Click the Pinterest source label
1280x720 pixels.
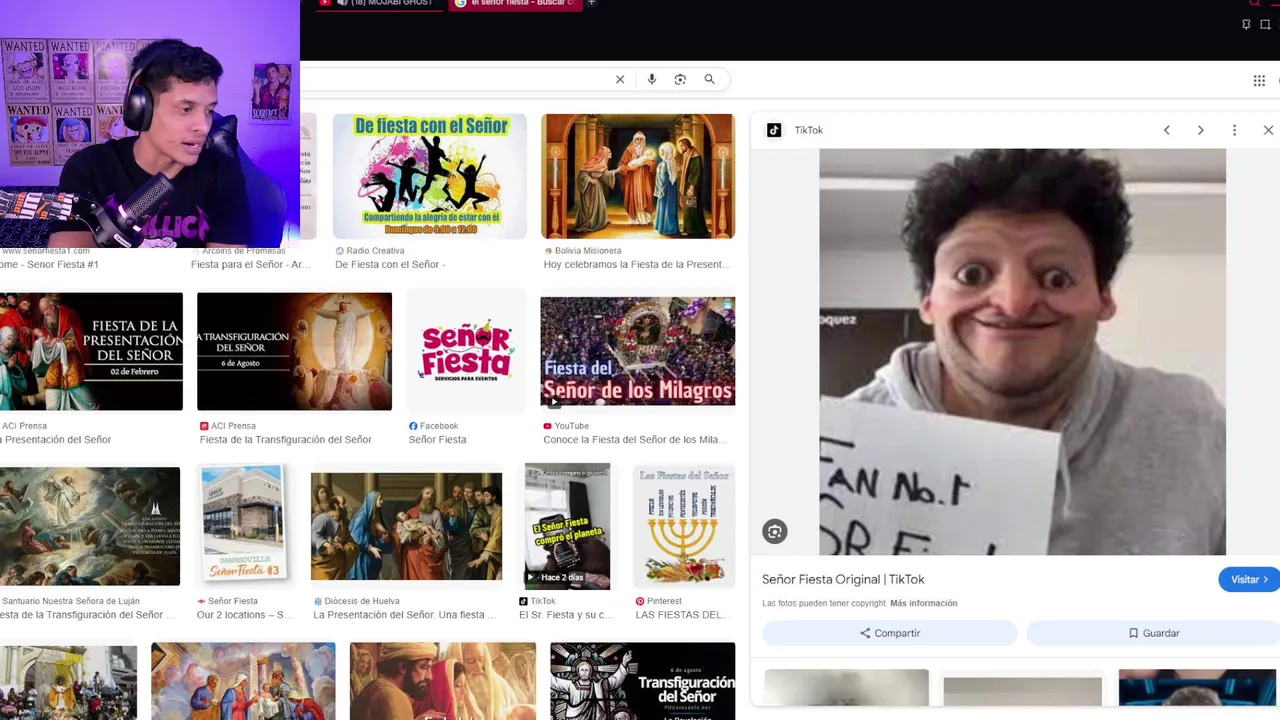(664, 601)
